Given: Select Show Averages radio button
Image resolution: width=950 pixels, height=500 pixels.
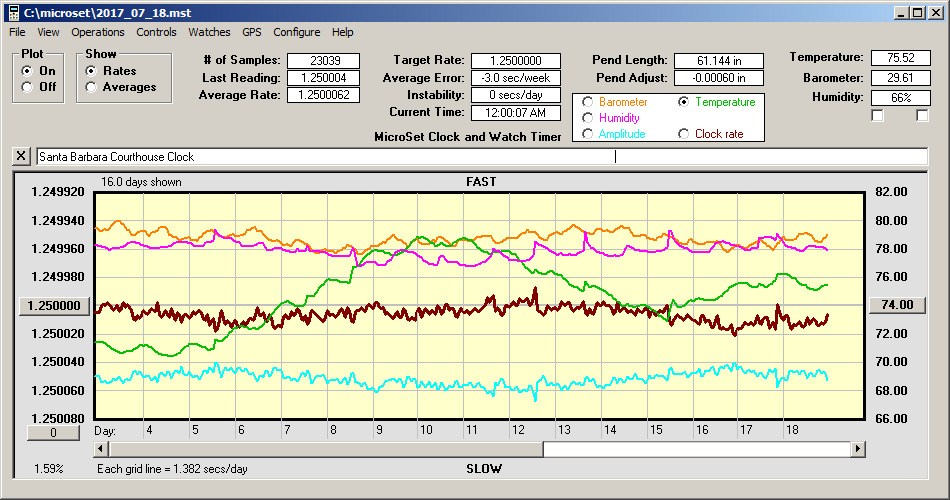Looking at the screenshot, I should pyautogui.click(x=91, y=87).
